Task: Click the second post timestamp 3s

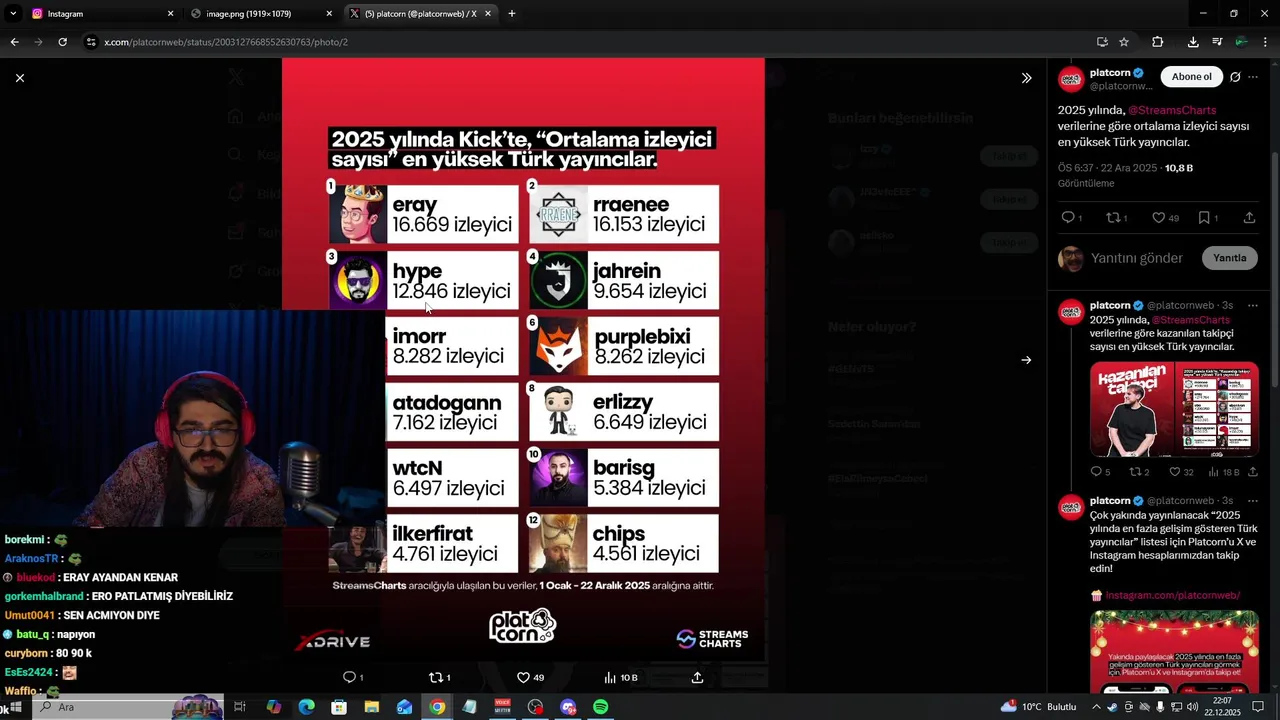Action: click(x=1227, y=305)
